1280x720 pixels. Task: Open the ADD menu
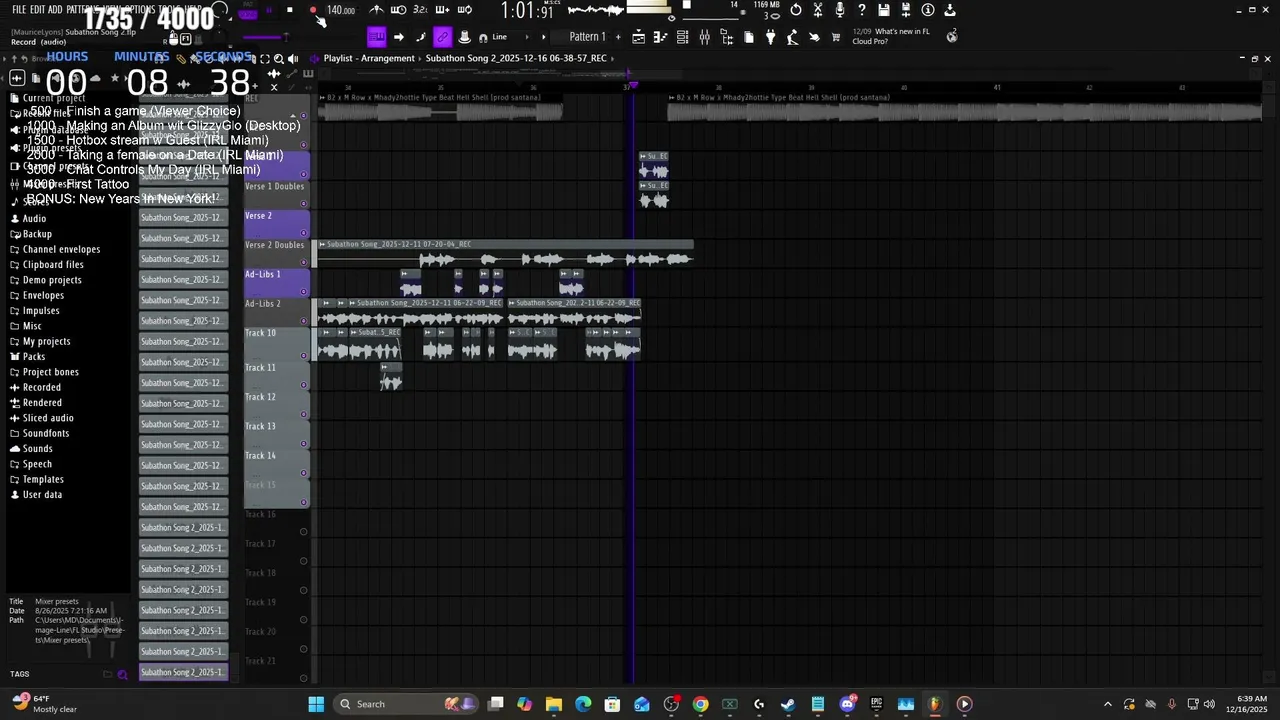pos(55,10)
